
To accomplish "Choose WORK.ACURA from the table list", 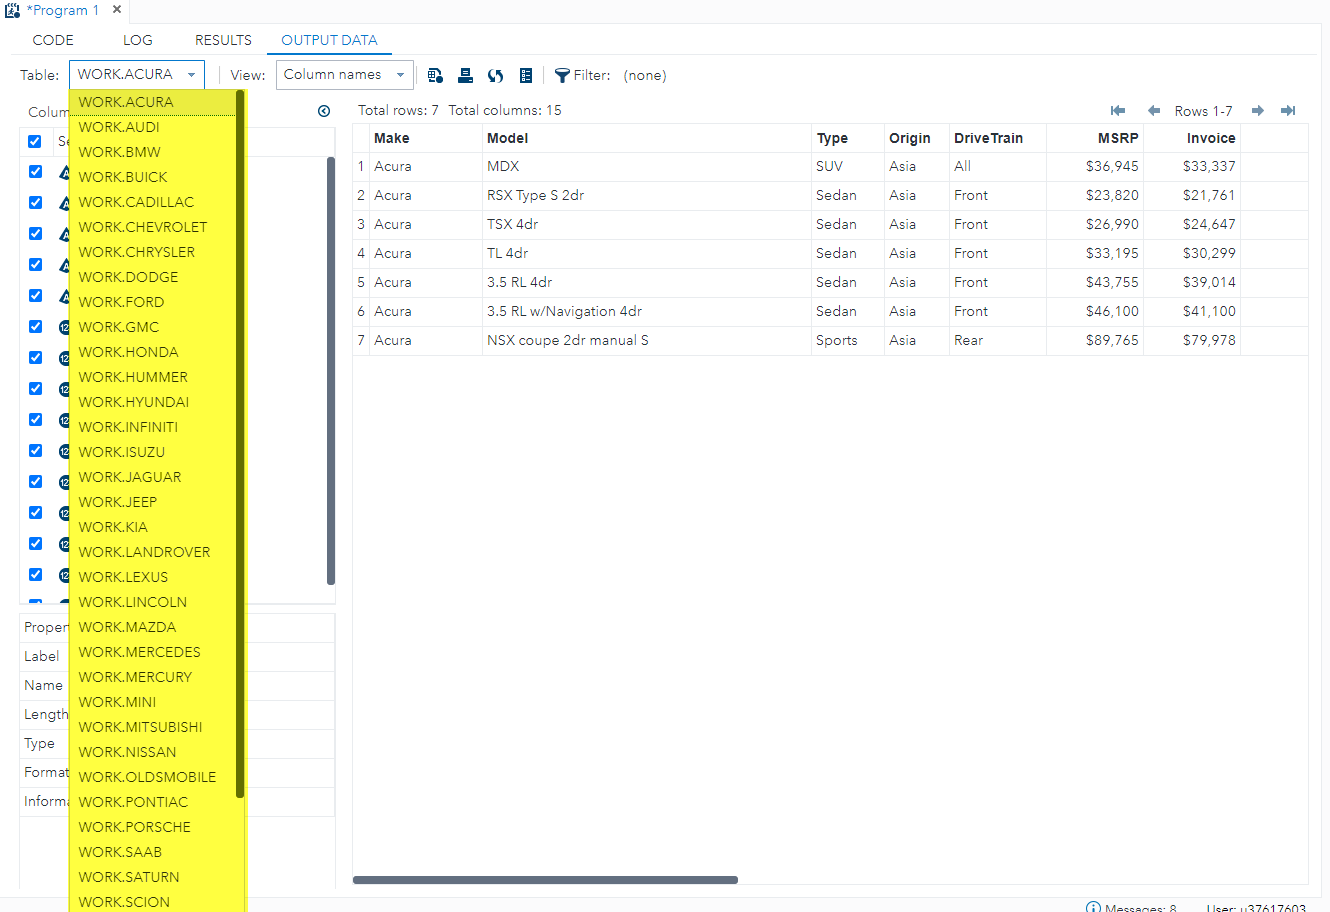I will click(153, 102).
